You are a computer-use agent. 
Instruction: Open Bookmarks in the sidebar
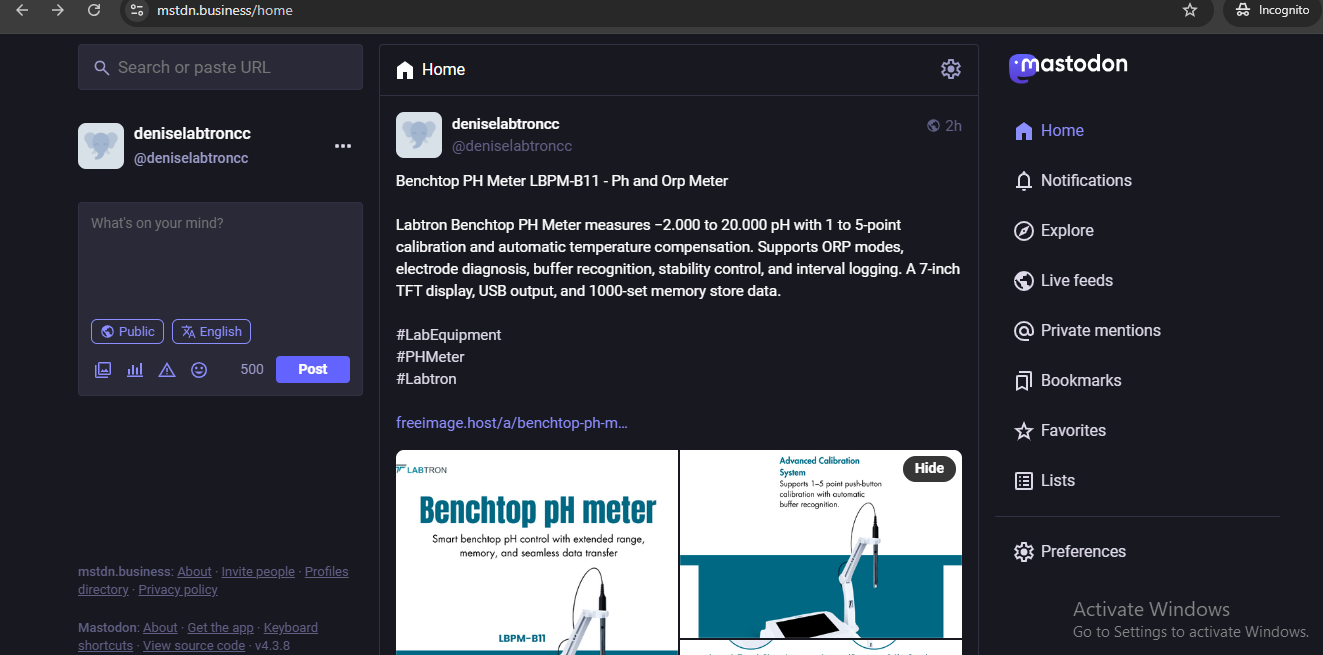click(x=1080, y=380)
